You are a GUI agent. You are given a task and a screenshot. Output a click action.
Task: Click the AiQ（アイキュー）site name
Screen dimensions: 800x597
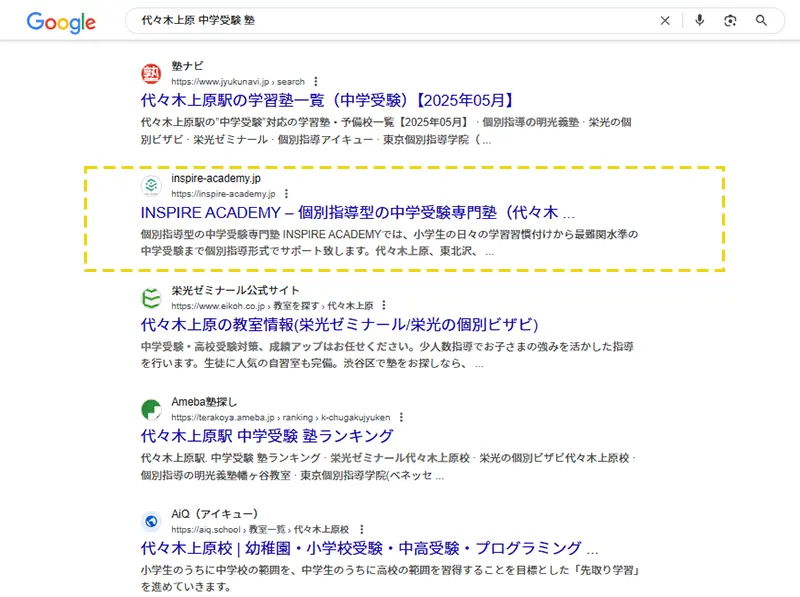[x=215, y=514]
